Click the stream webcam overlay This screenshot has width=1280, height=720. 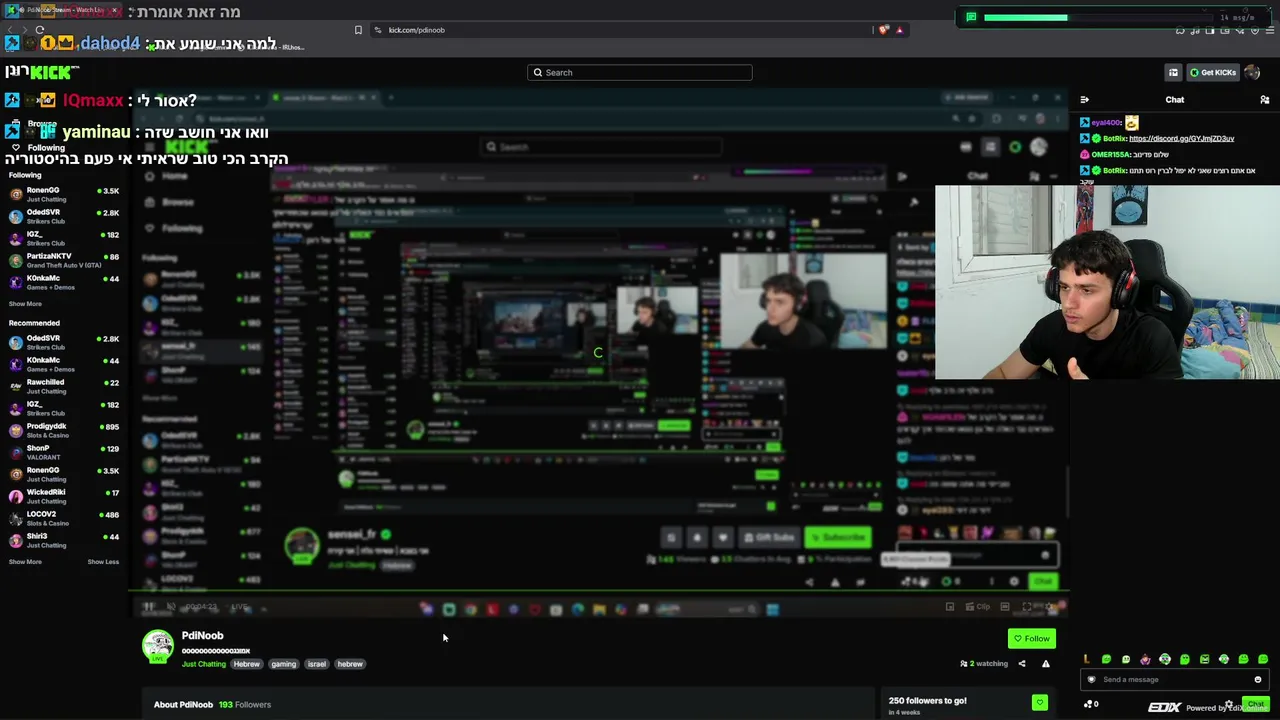(1107, 282)
